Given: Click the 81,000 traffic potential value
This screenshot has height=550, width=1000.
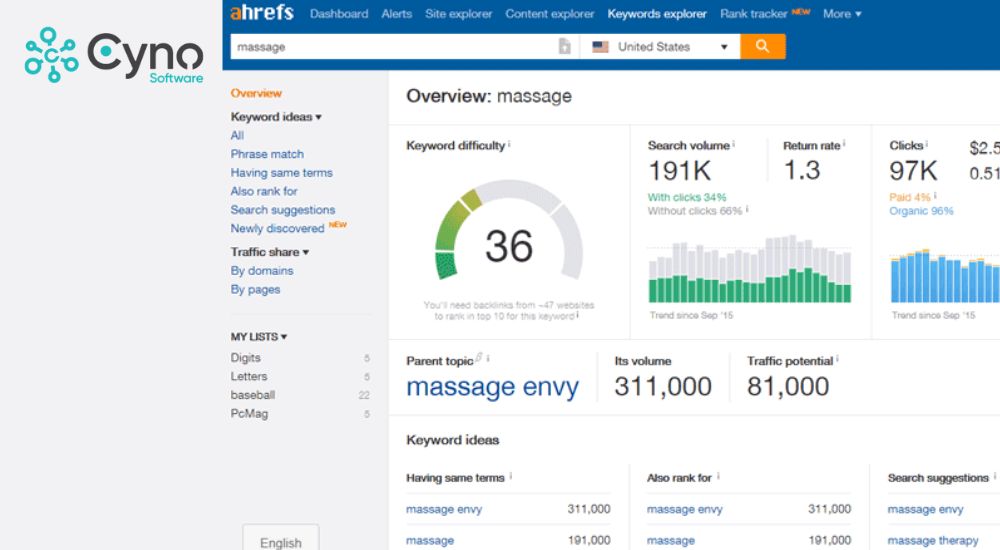Looking at the screenshot, I should (788, 386).
